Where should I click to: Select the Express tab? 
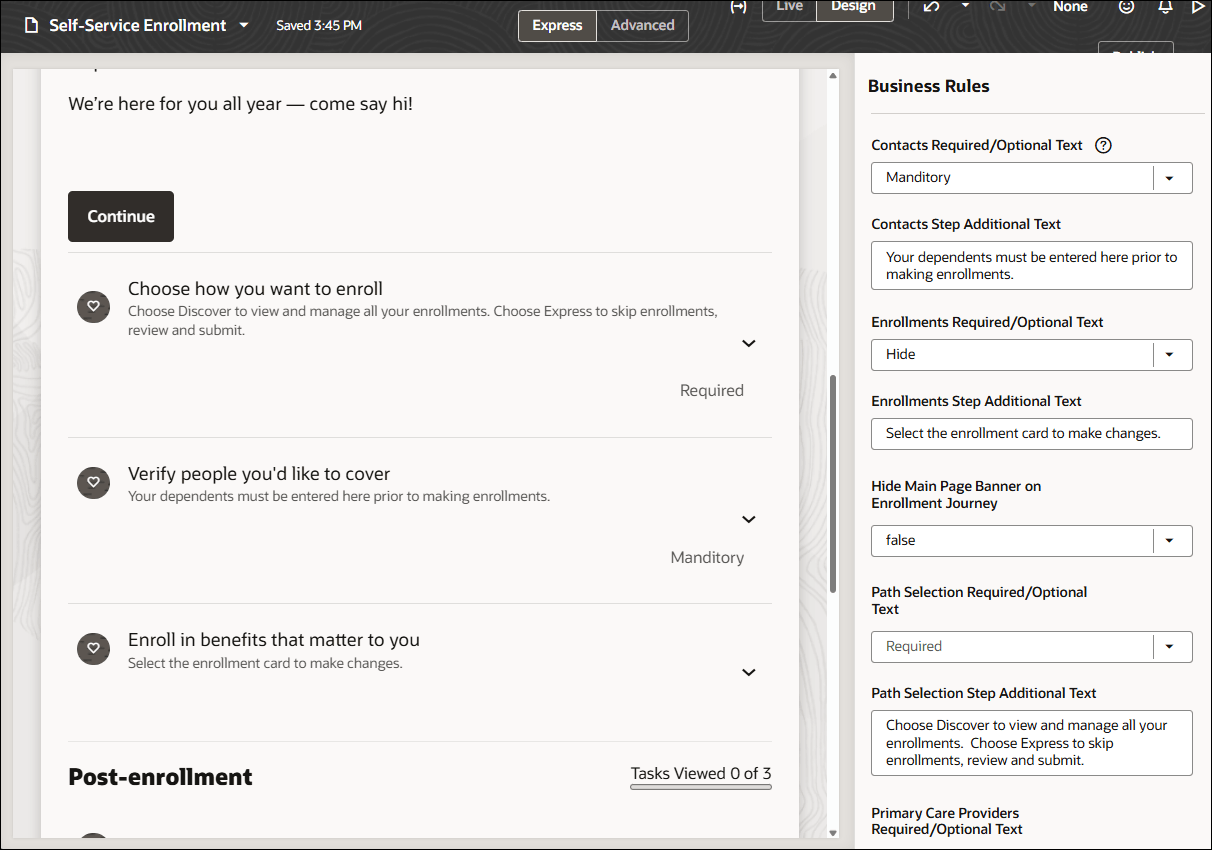tap(557, 26)
